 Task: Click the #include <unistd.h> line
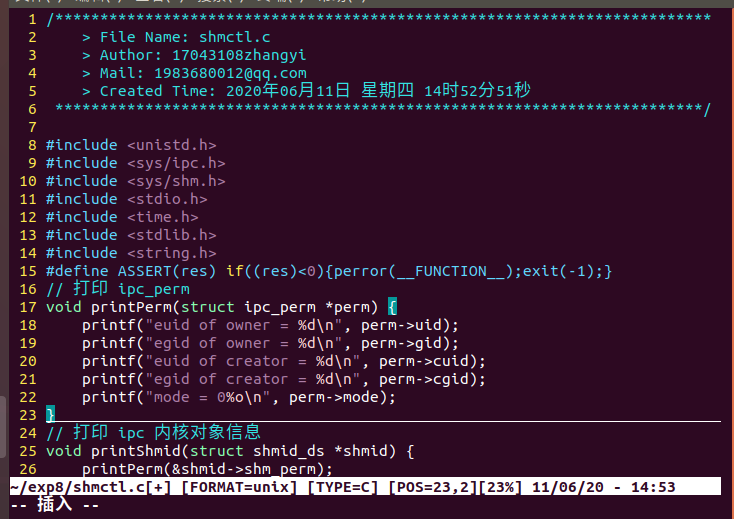point(131,145)
